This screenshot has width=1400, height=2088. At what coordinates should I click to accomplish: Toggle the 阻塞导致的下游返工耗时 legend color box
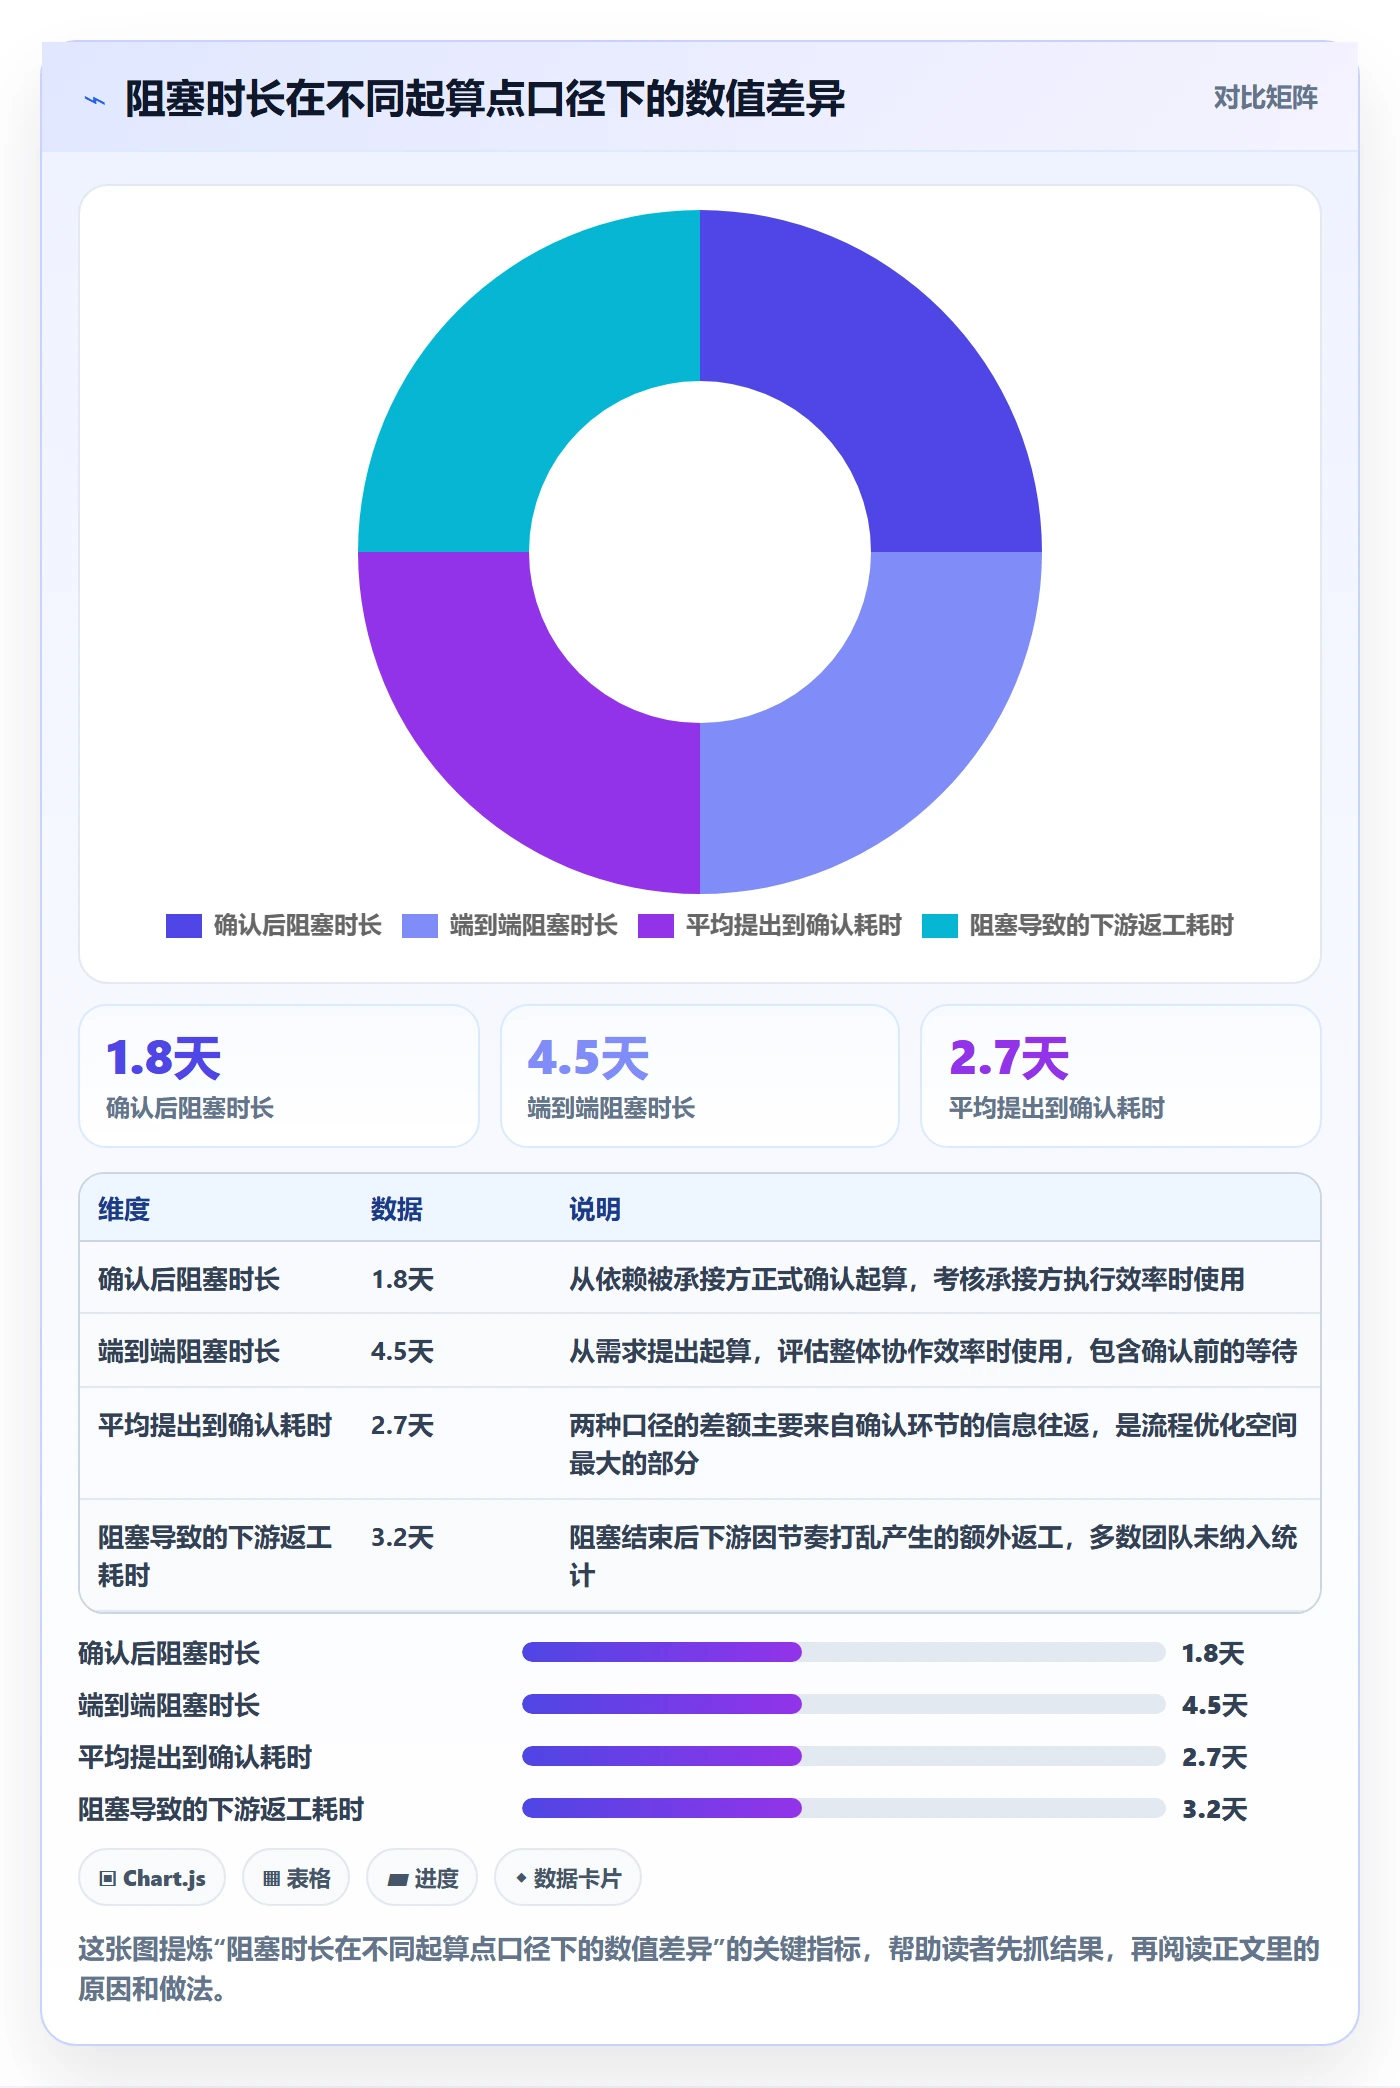[x=940, y=926]
